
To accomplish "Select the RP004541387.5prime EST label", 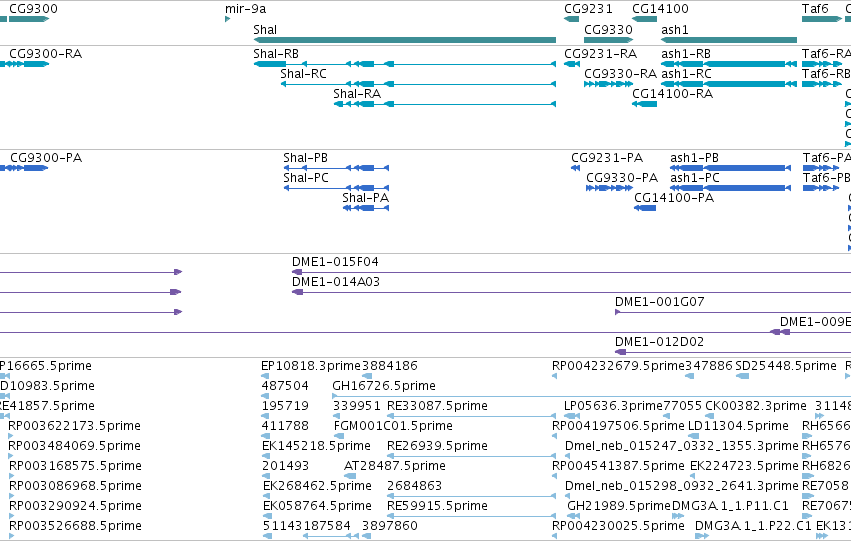I will [x=618, y=467].
